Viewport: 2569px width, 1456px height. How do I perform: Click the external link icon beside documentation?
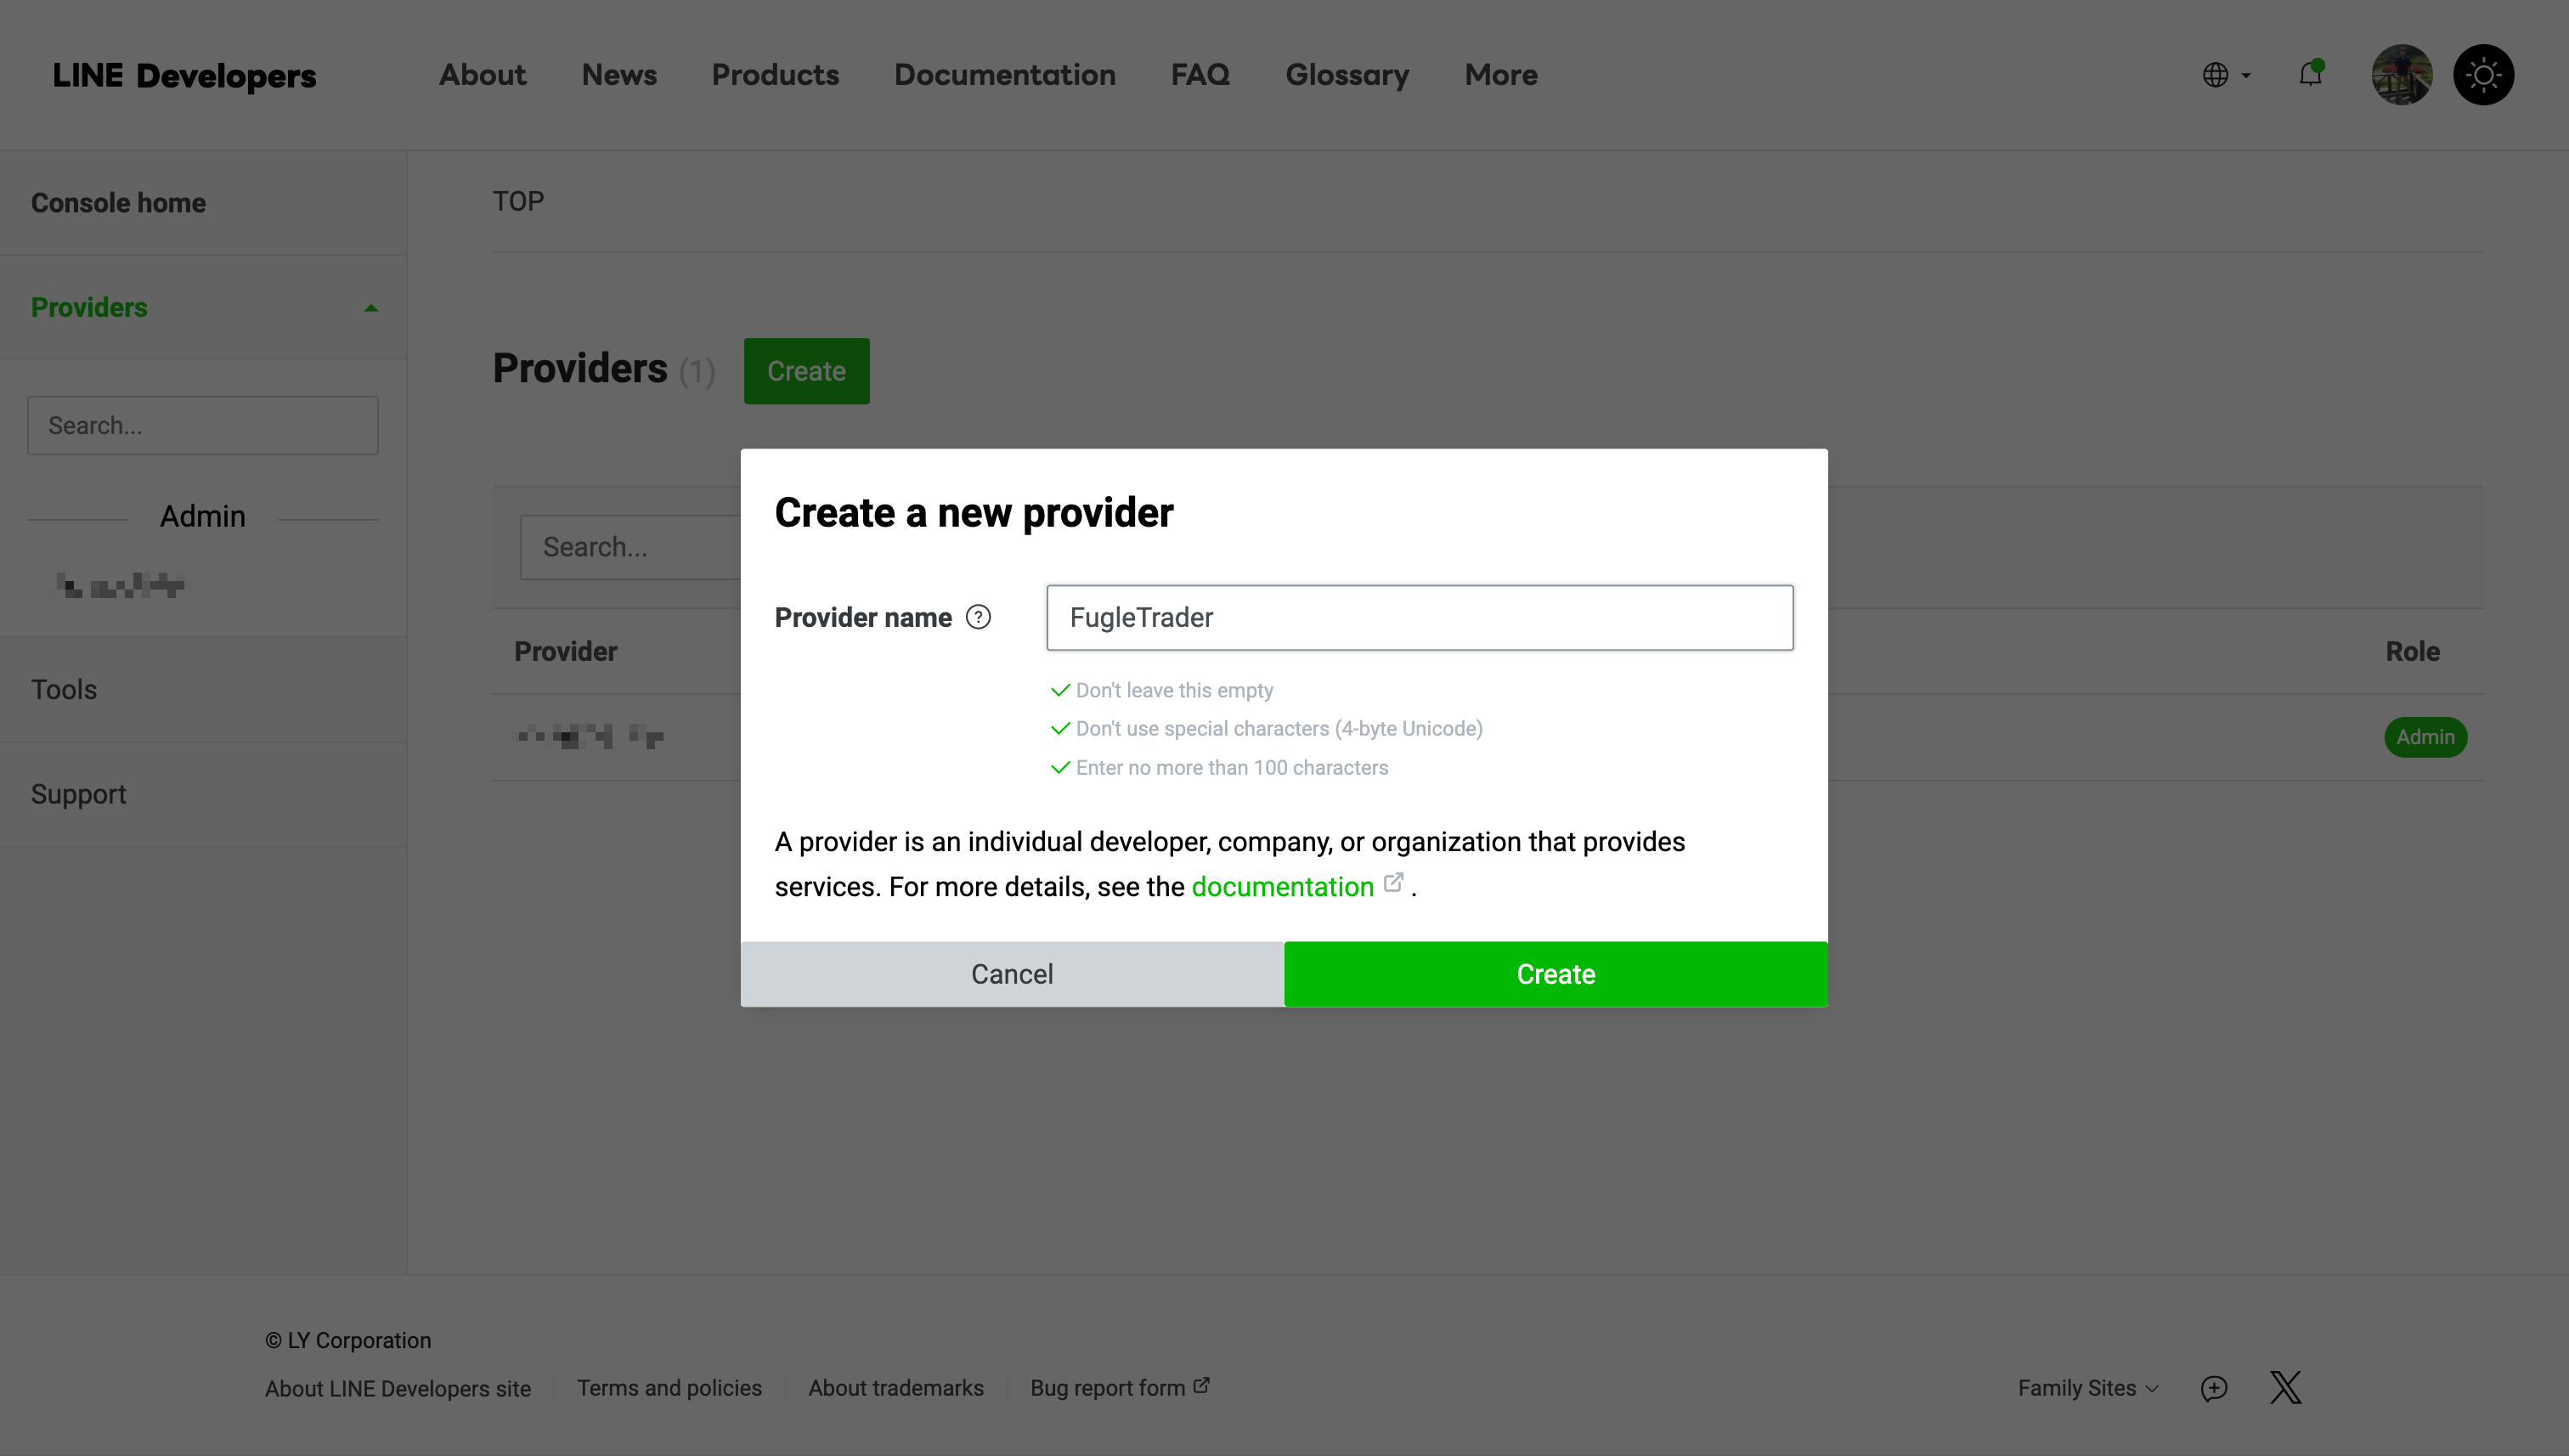[x=1393, y=883]
